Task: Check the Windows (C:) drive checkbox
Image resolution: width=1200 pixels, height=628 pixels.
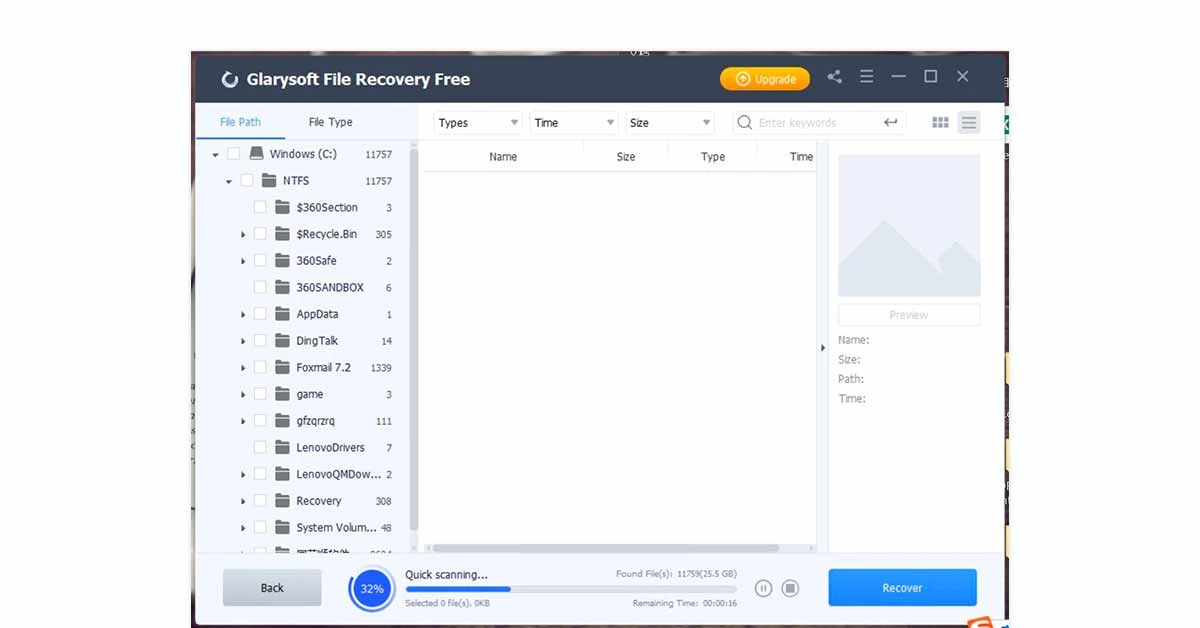Action: (x=234, y=154)
